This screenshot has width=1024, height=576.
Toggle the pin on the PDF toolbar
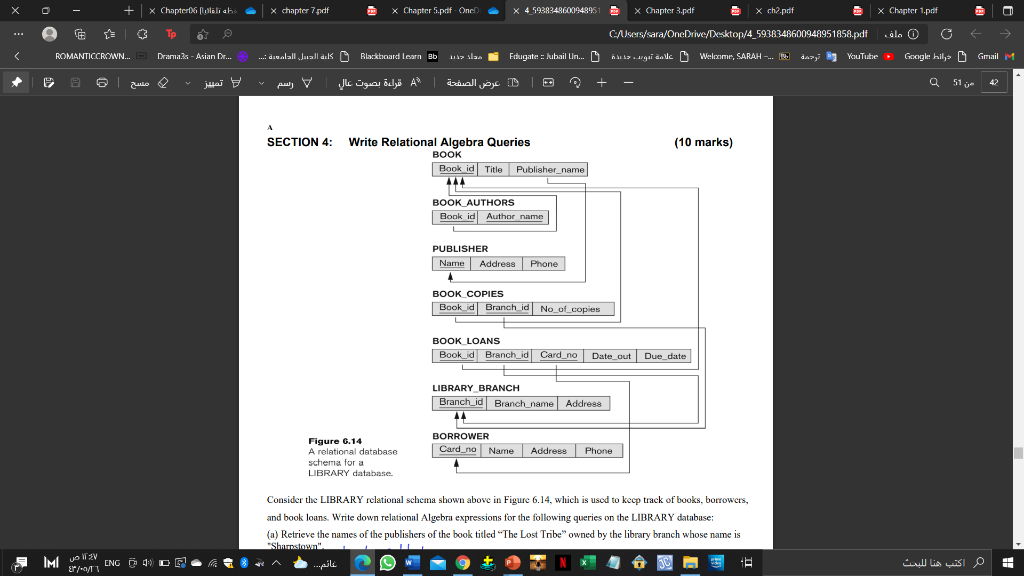point(15,84)
